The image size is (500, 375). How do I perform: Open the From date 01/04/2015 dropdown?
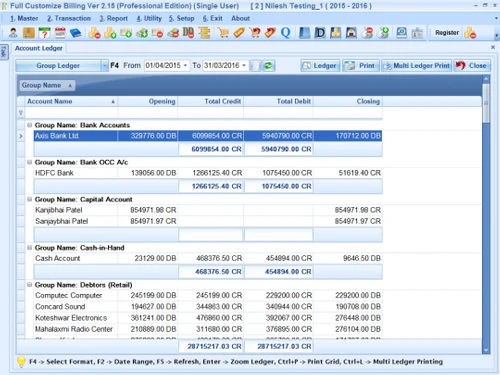[x=185, y=65]
